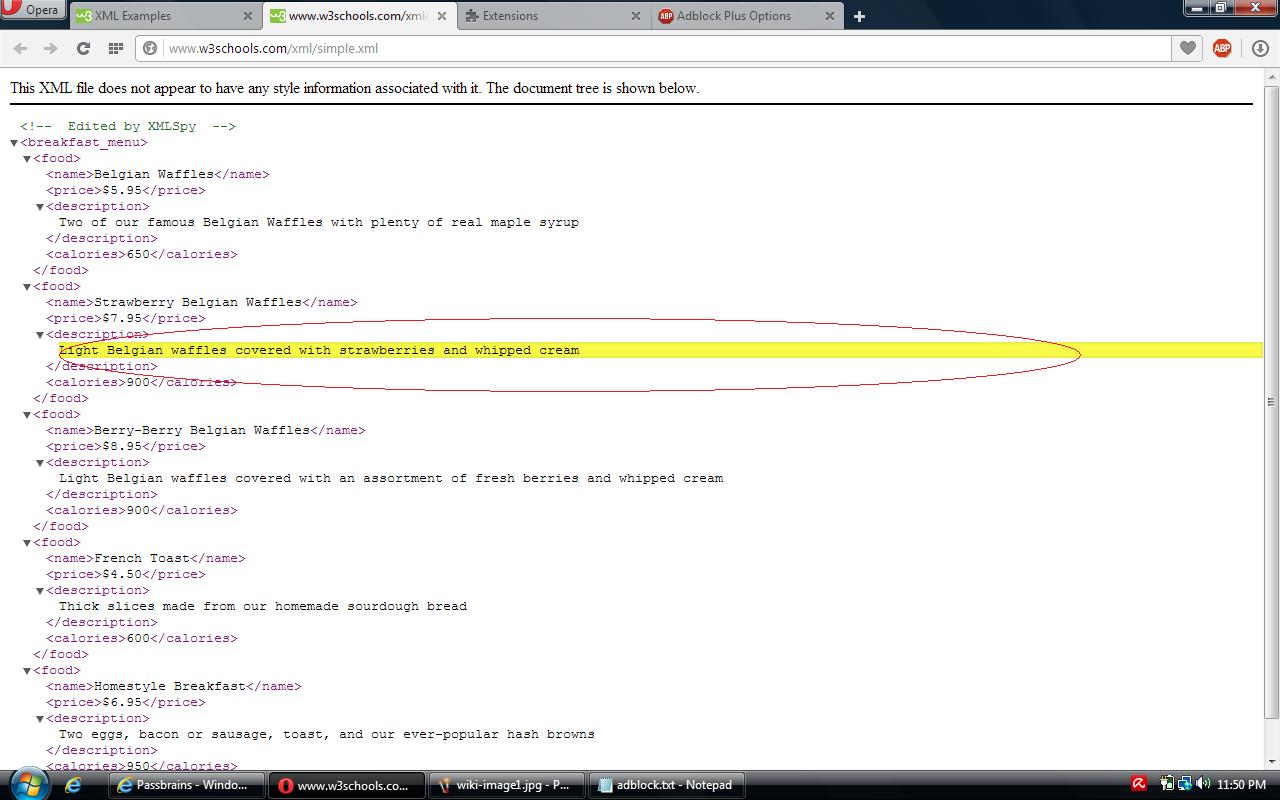Select the www.w3schools.com/xml tab
Viewport: 1280px width, 800px height.
tap(359, 16)
